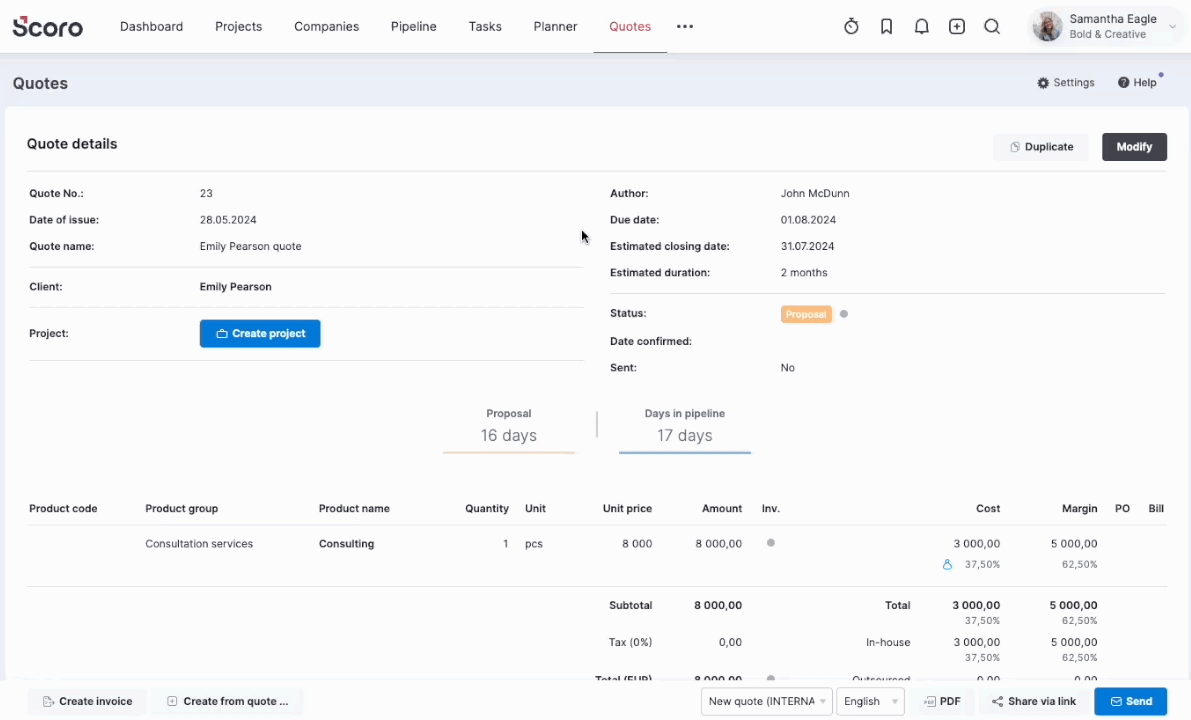This screenshot has height=720, width=1191.
Task: Expand the user account menu chevron
Action: tap(1172, 27)
